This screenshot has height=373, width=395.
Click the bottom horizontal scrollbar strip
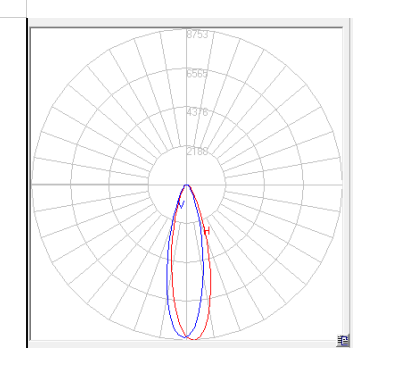[x=183, y=344]
